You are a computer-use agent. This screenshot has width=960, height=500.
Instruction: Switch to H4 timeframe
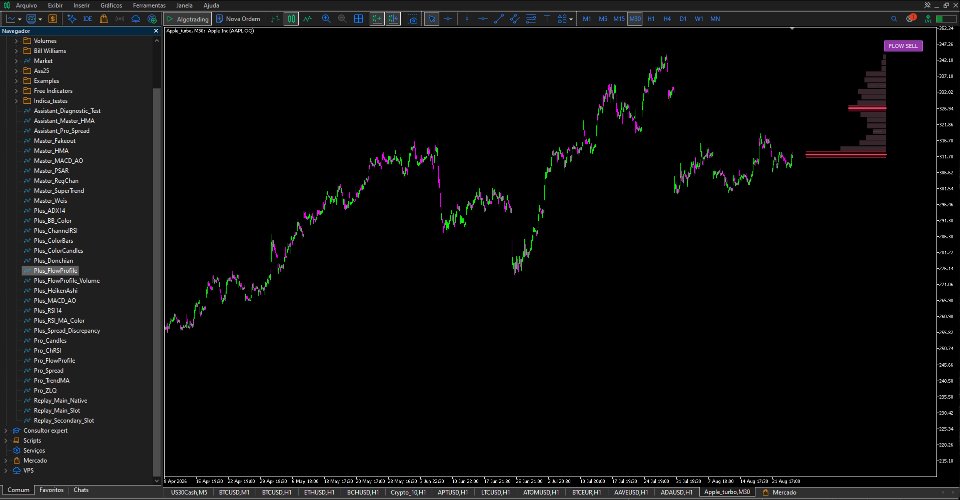[x=667, y=19]
